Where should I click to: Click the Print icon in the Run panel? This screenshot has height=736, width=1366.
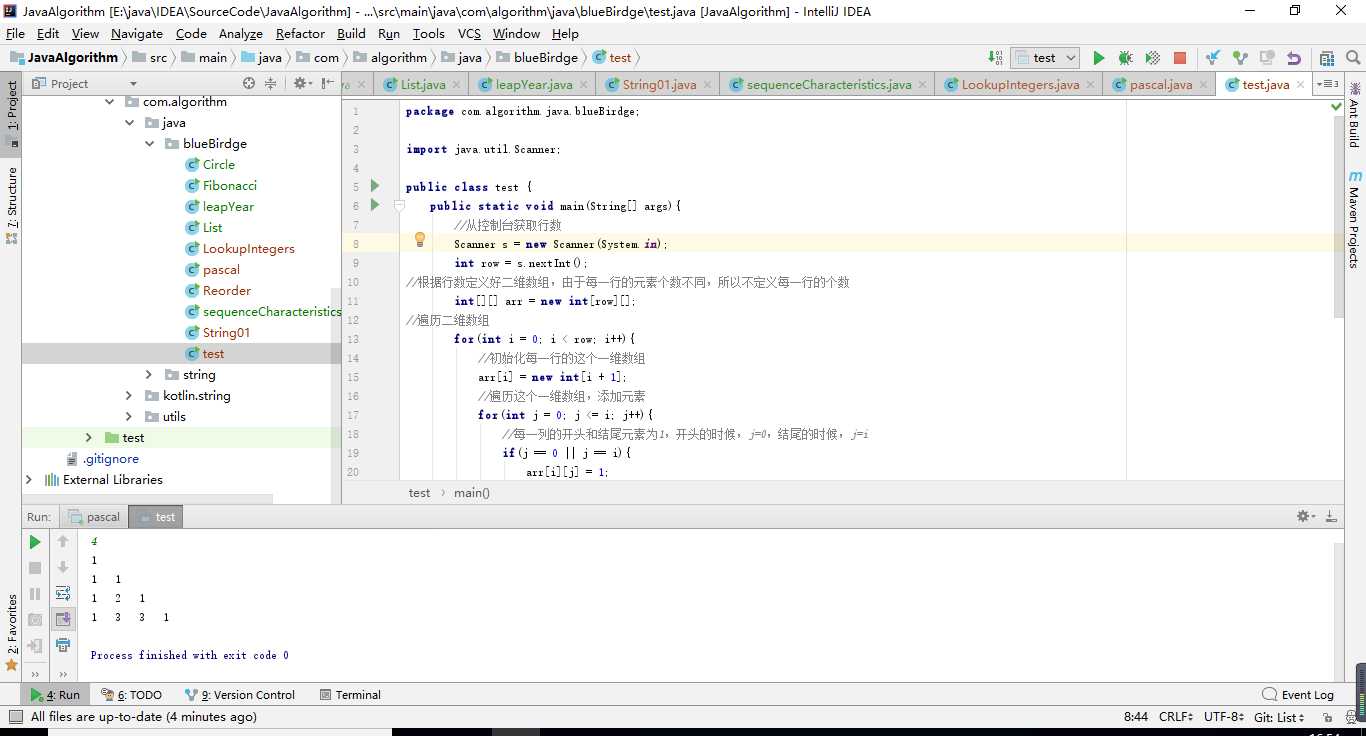click(63, 645)
